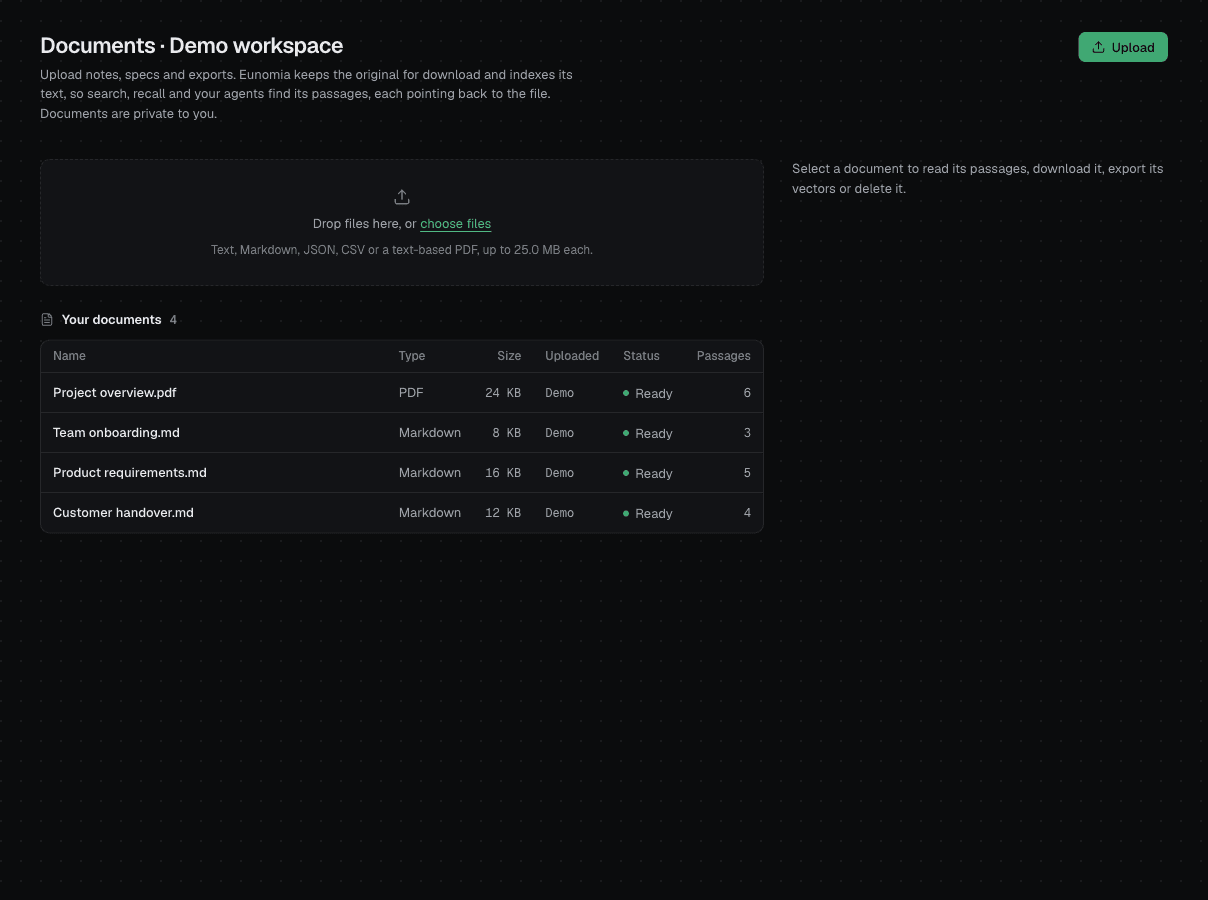This screenshot has width=1208, height=900.
Task: Click the Size column header
Action: point(509,356)
